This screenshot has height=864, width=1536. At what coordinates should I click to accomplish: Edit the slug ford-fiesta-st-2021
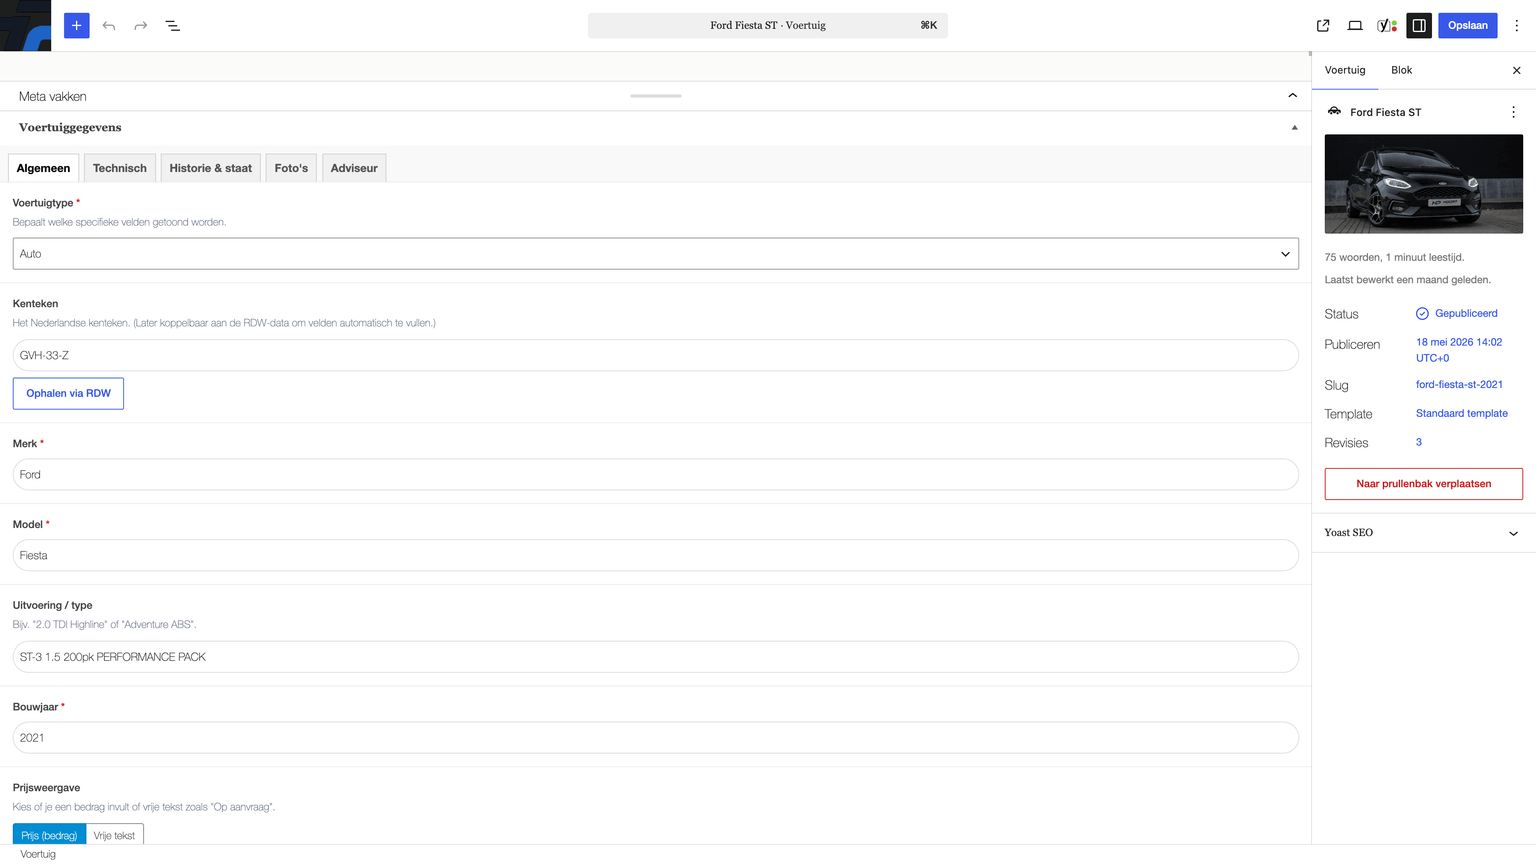coord(1459,385)
